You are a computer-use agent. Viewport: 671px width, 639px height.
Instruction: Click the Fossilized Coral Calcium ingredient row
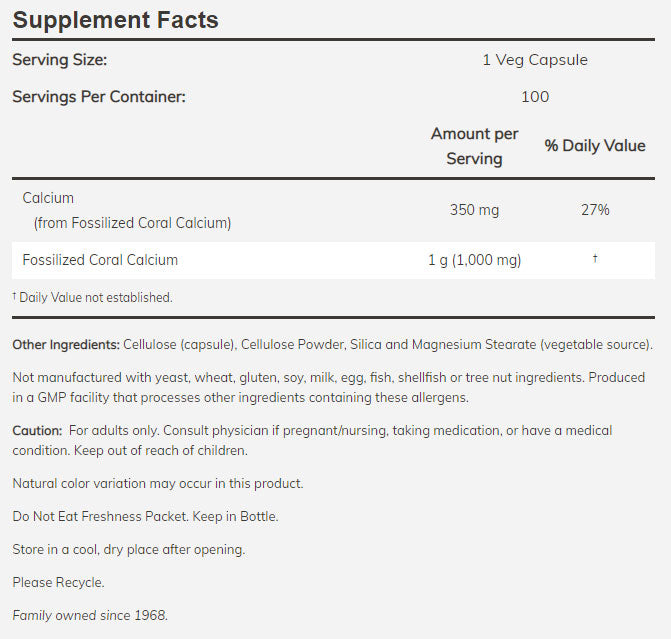pyautogui.click(x=100, y=260)
